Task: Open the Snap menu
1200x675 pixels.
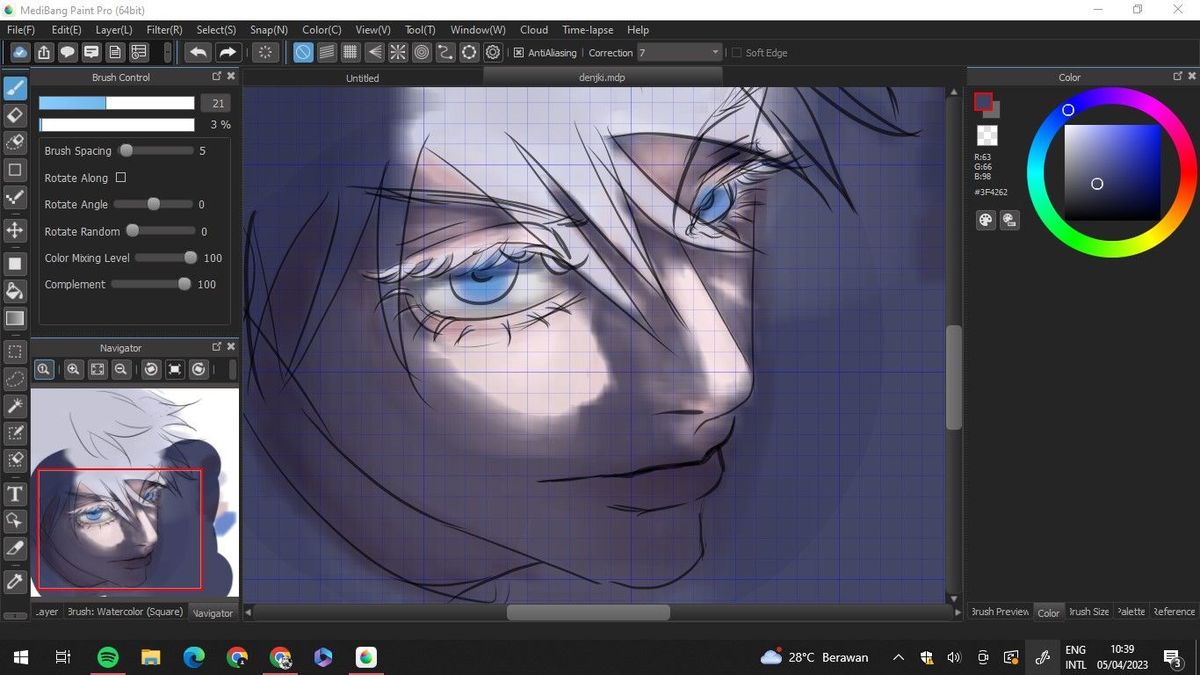Action: 269,30
